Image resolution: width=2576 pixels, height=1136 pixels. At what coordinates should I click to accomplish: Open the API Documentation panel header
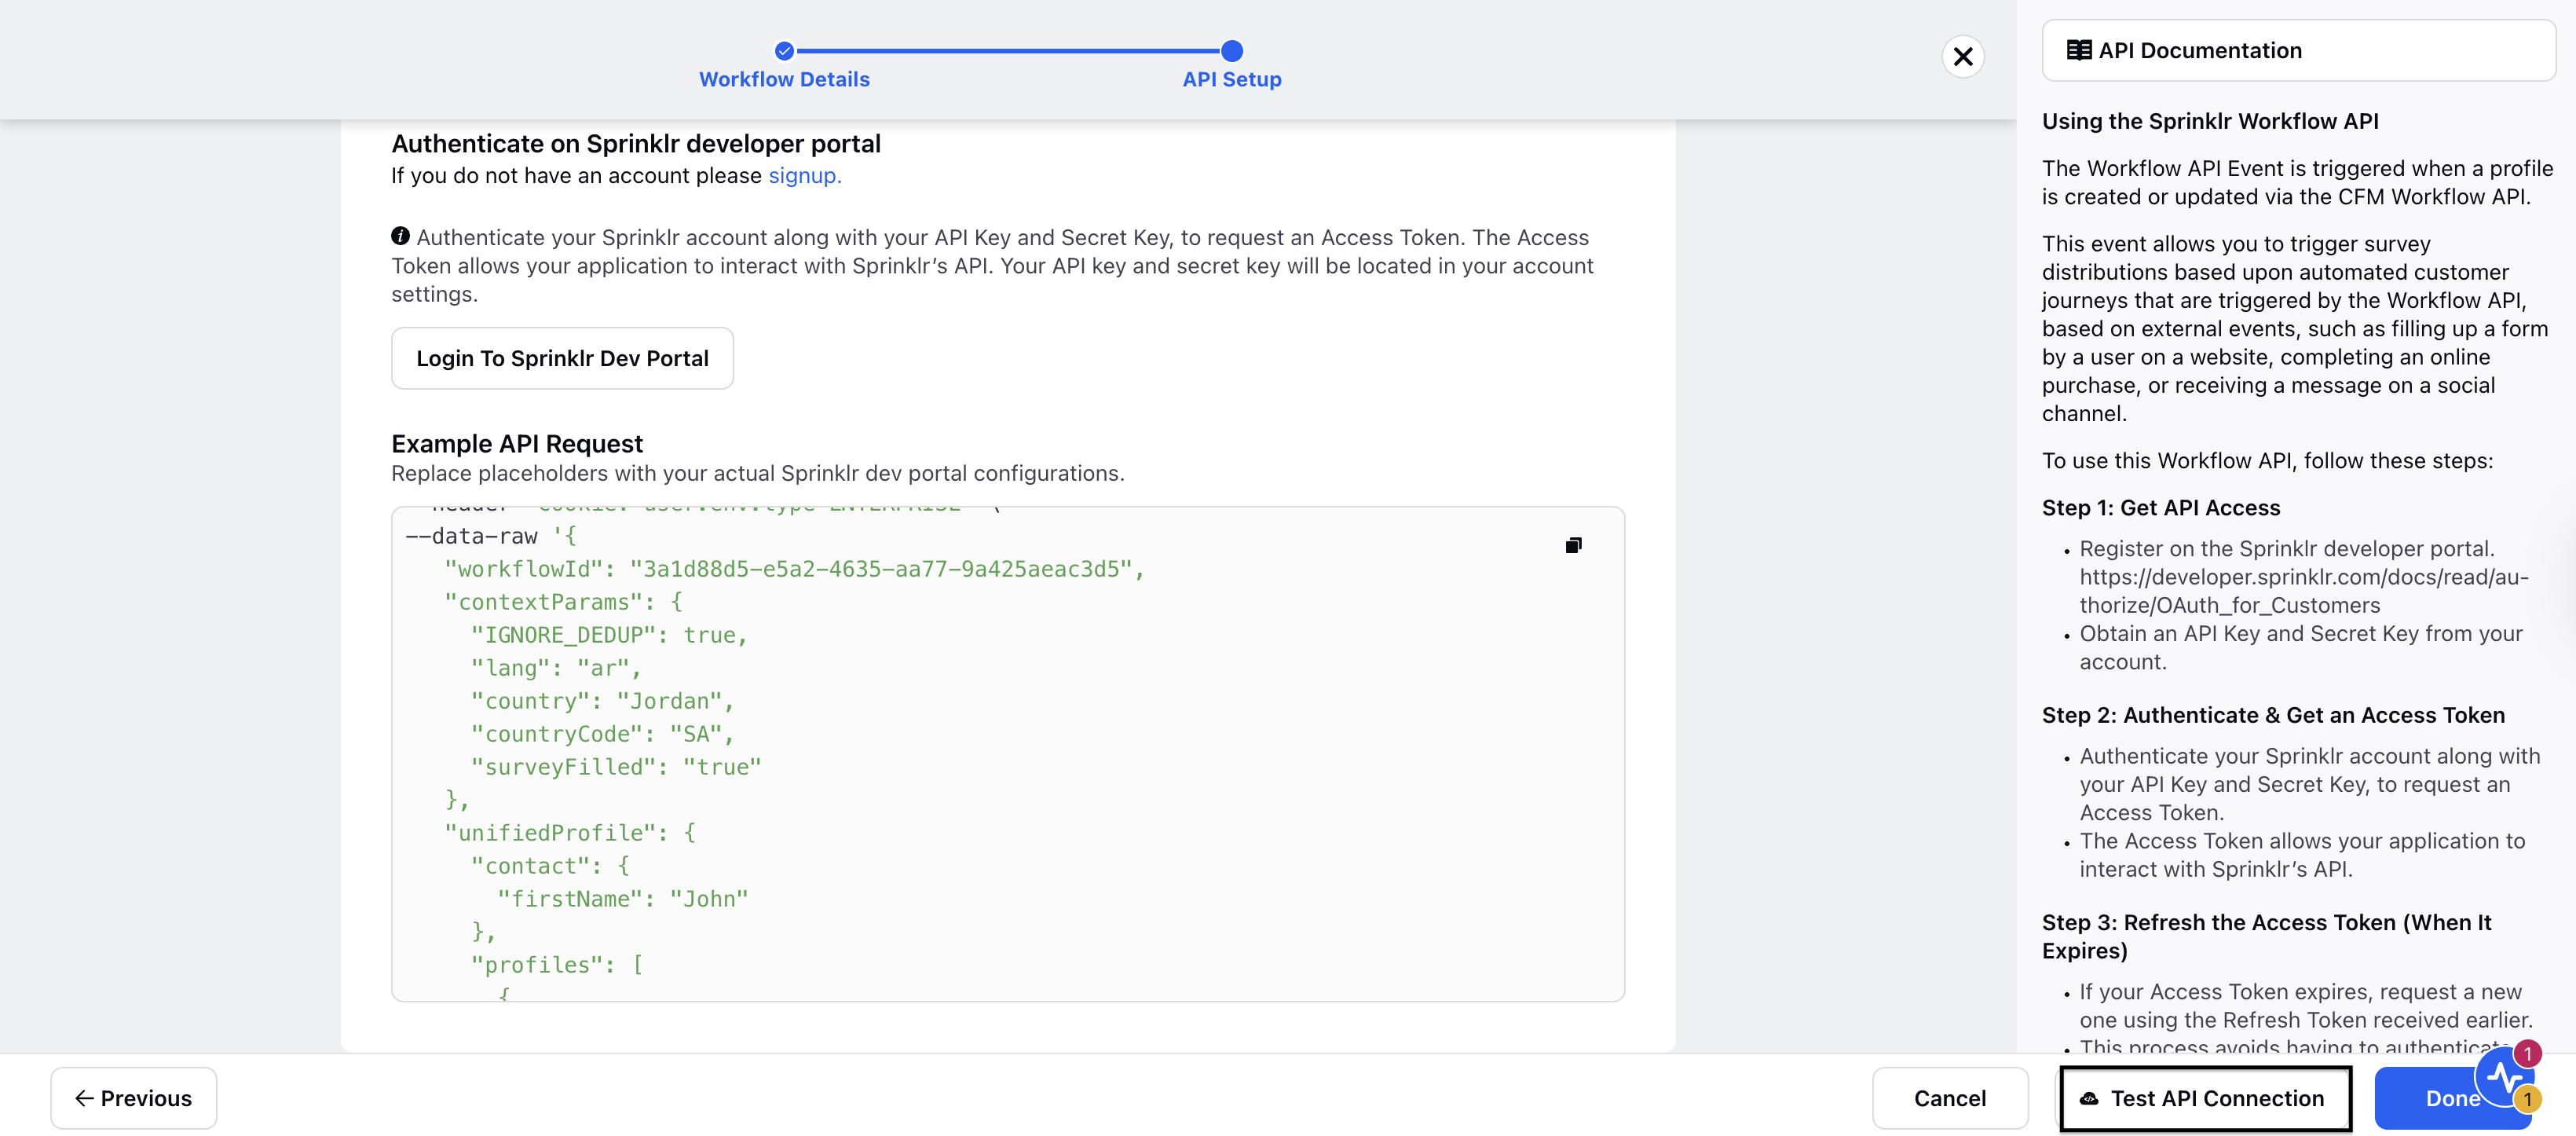pyautogui.click(x=2298, y=50)
